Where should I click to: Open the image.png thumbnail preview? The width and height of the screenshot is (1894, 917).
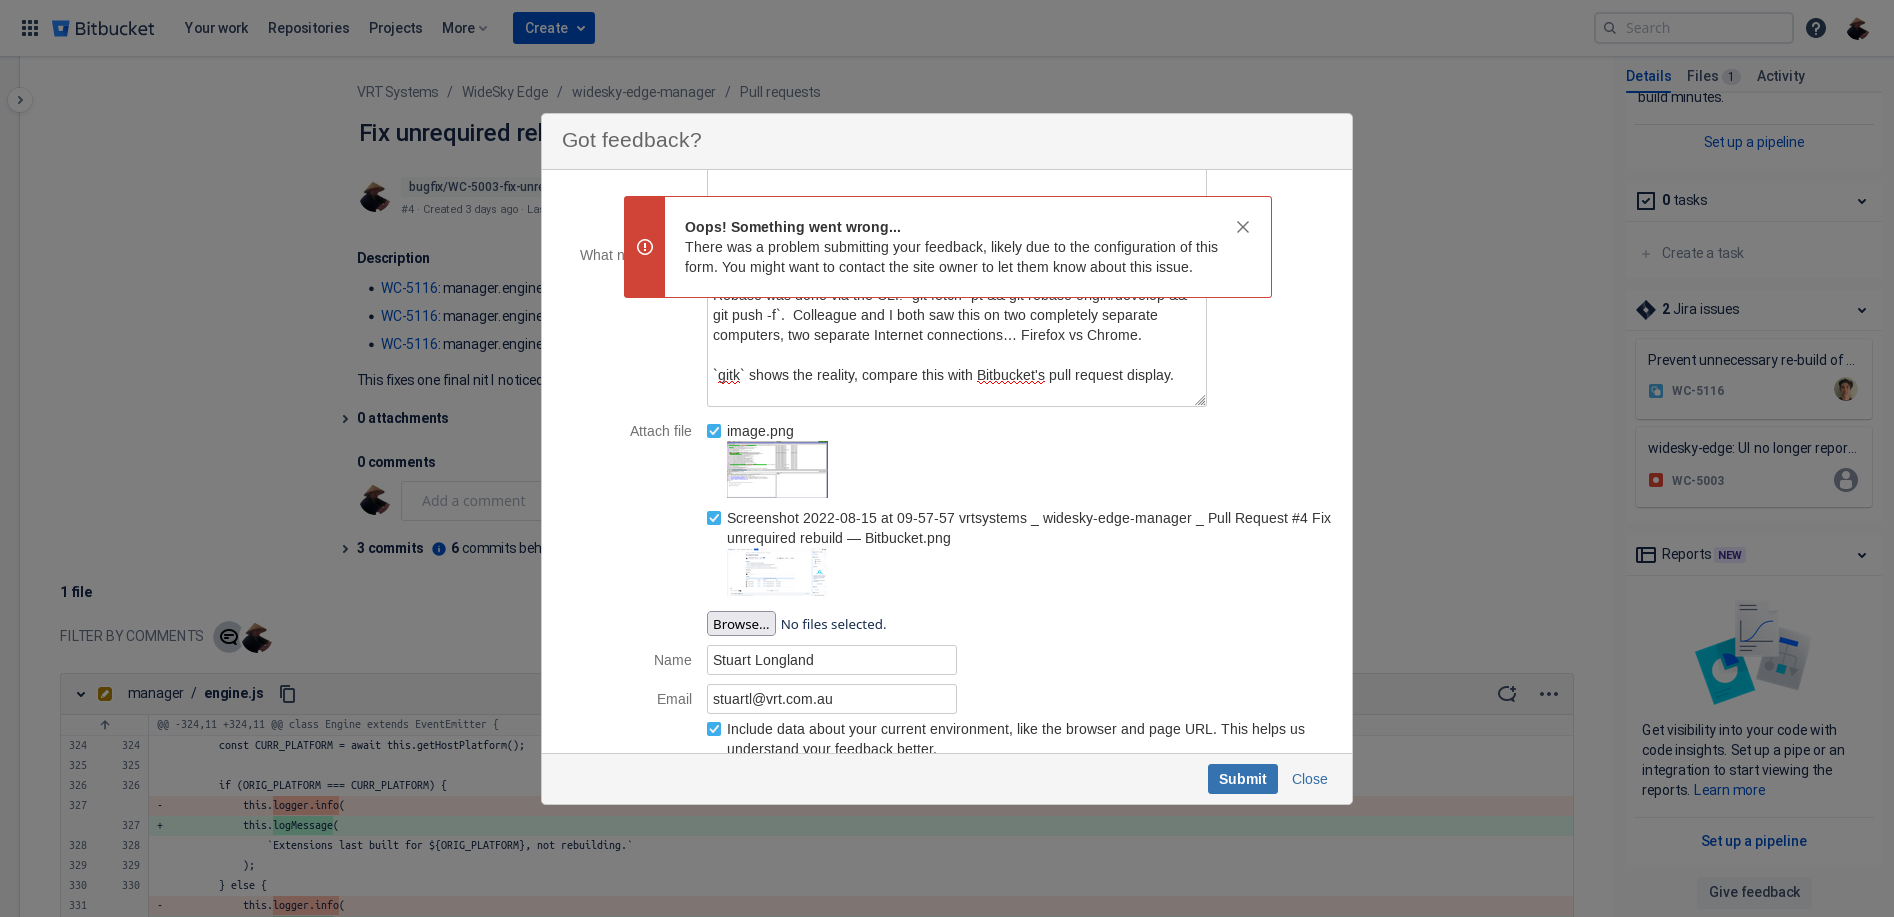tap(777, 469)
